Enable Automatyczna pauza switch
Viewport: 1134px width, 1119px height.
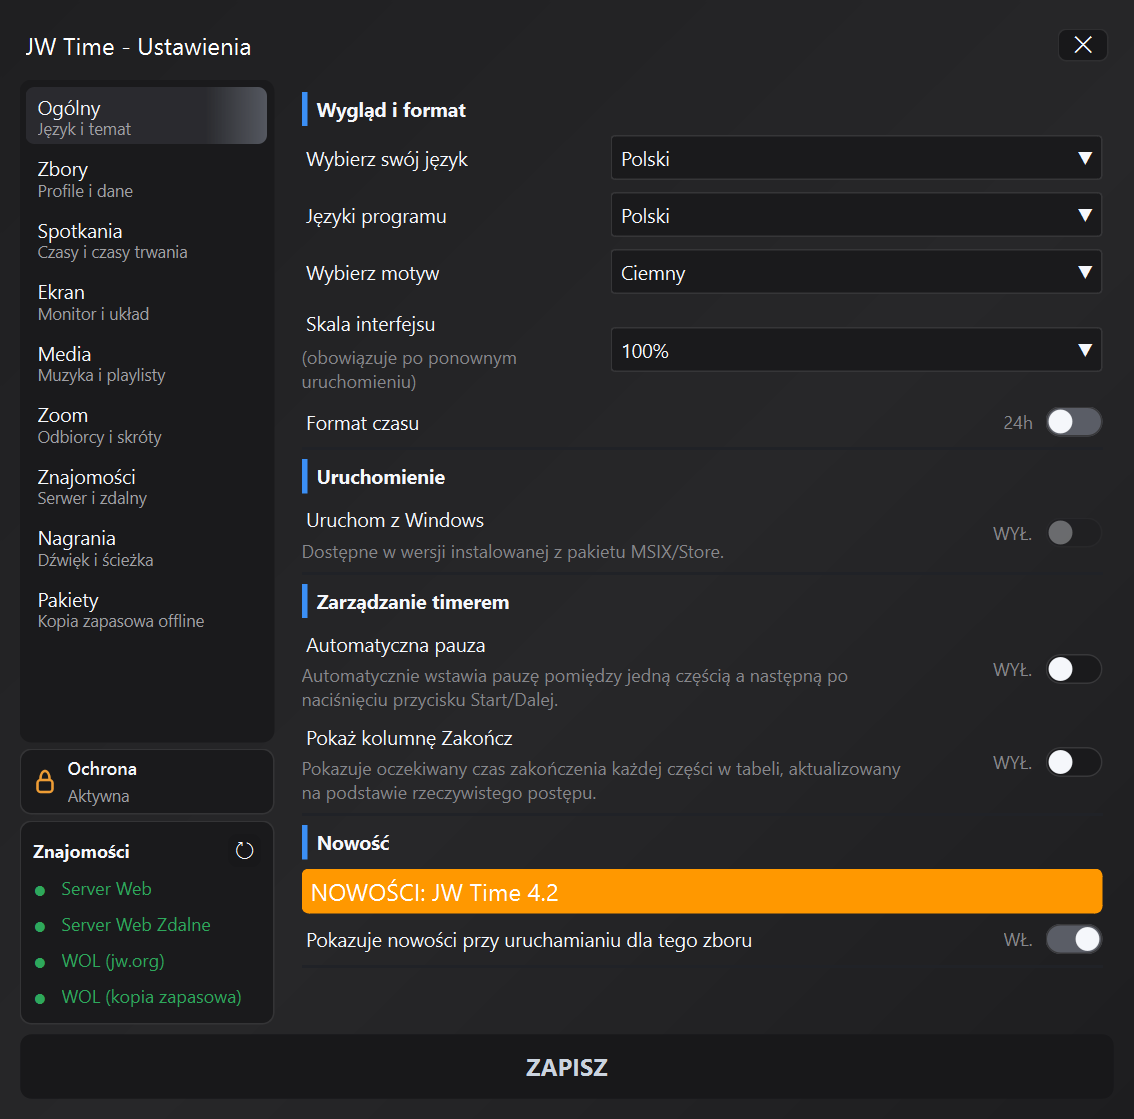click(1074, 669)
